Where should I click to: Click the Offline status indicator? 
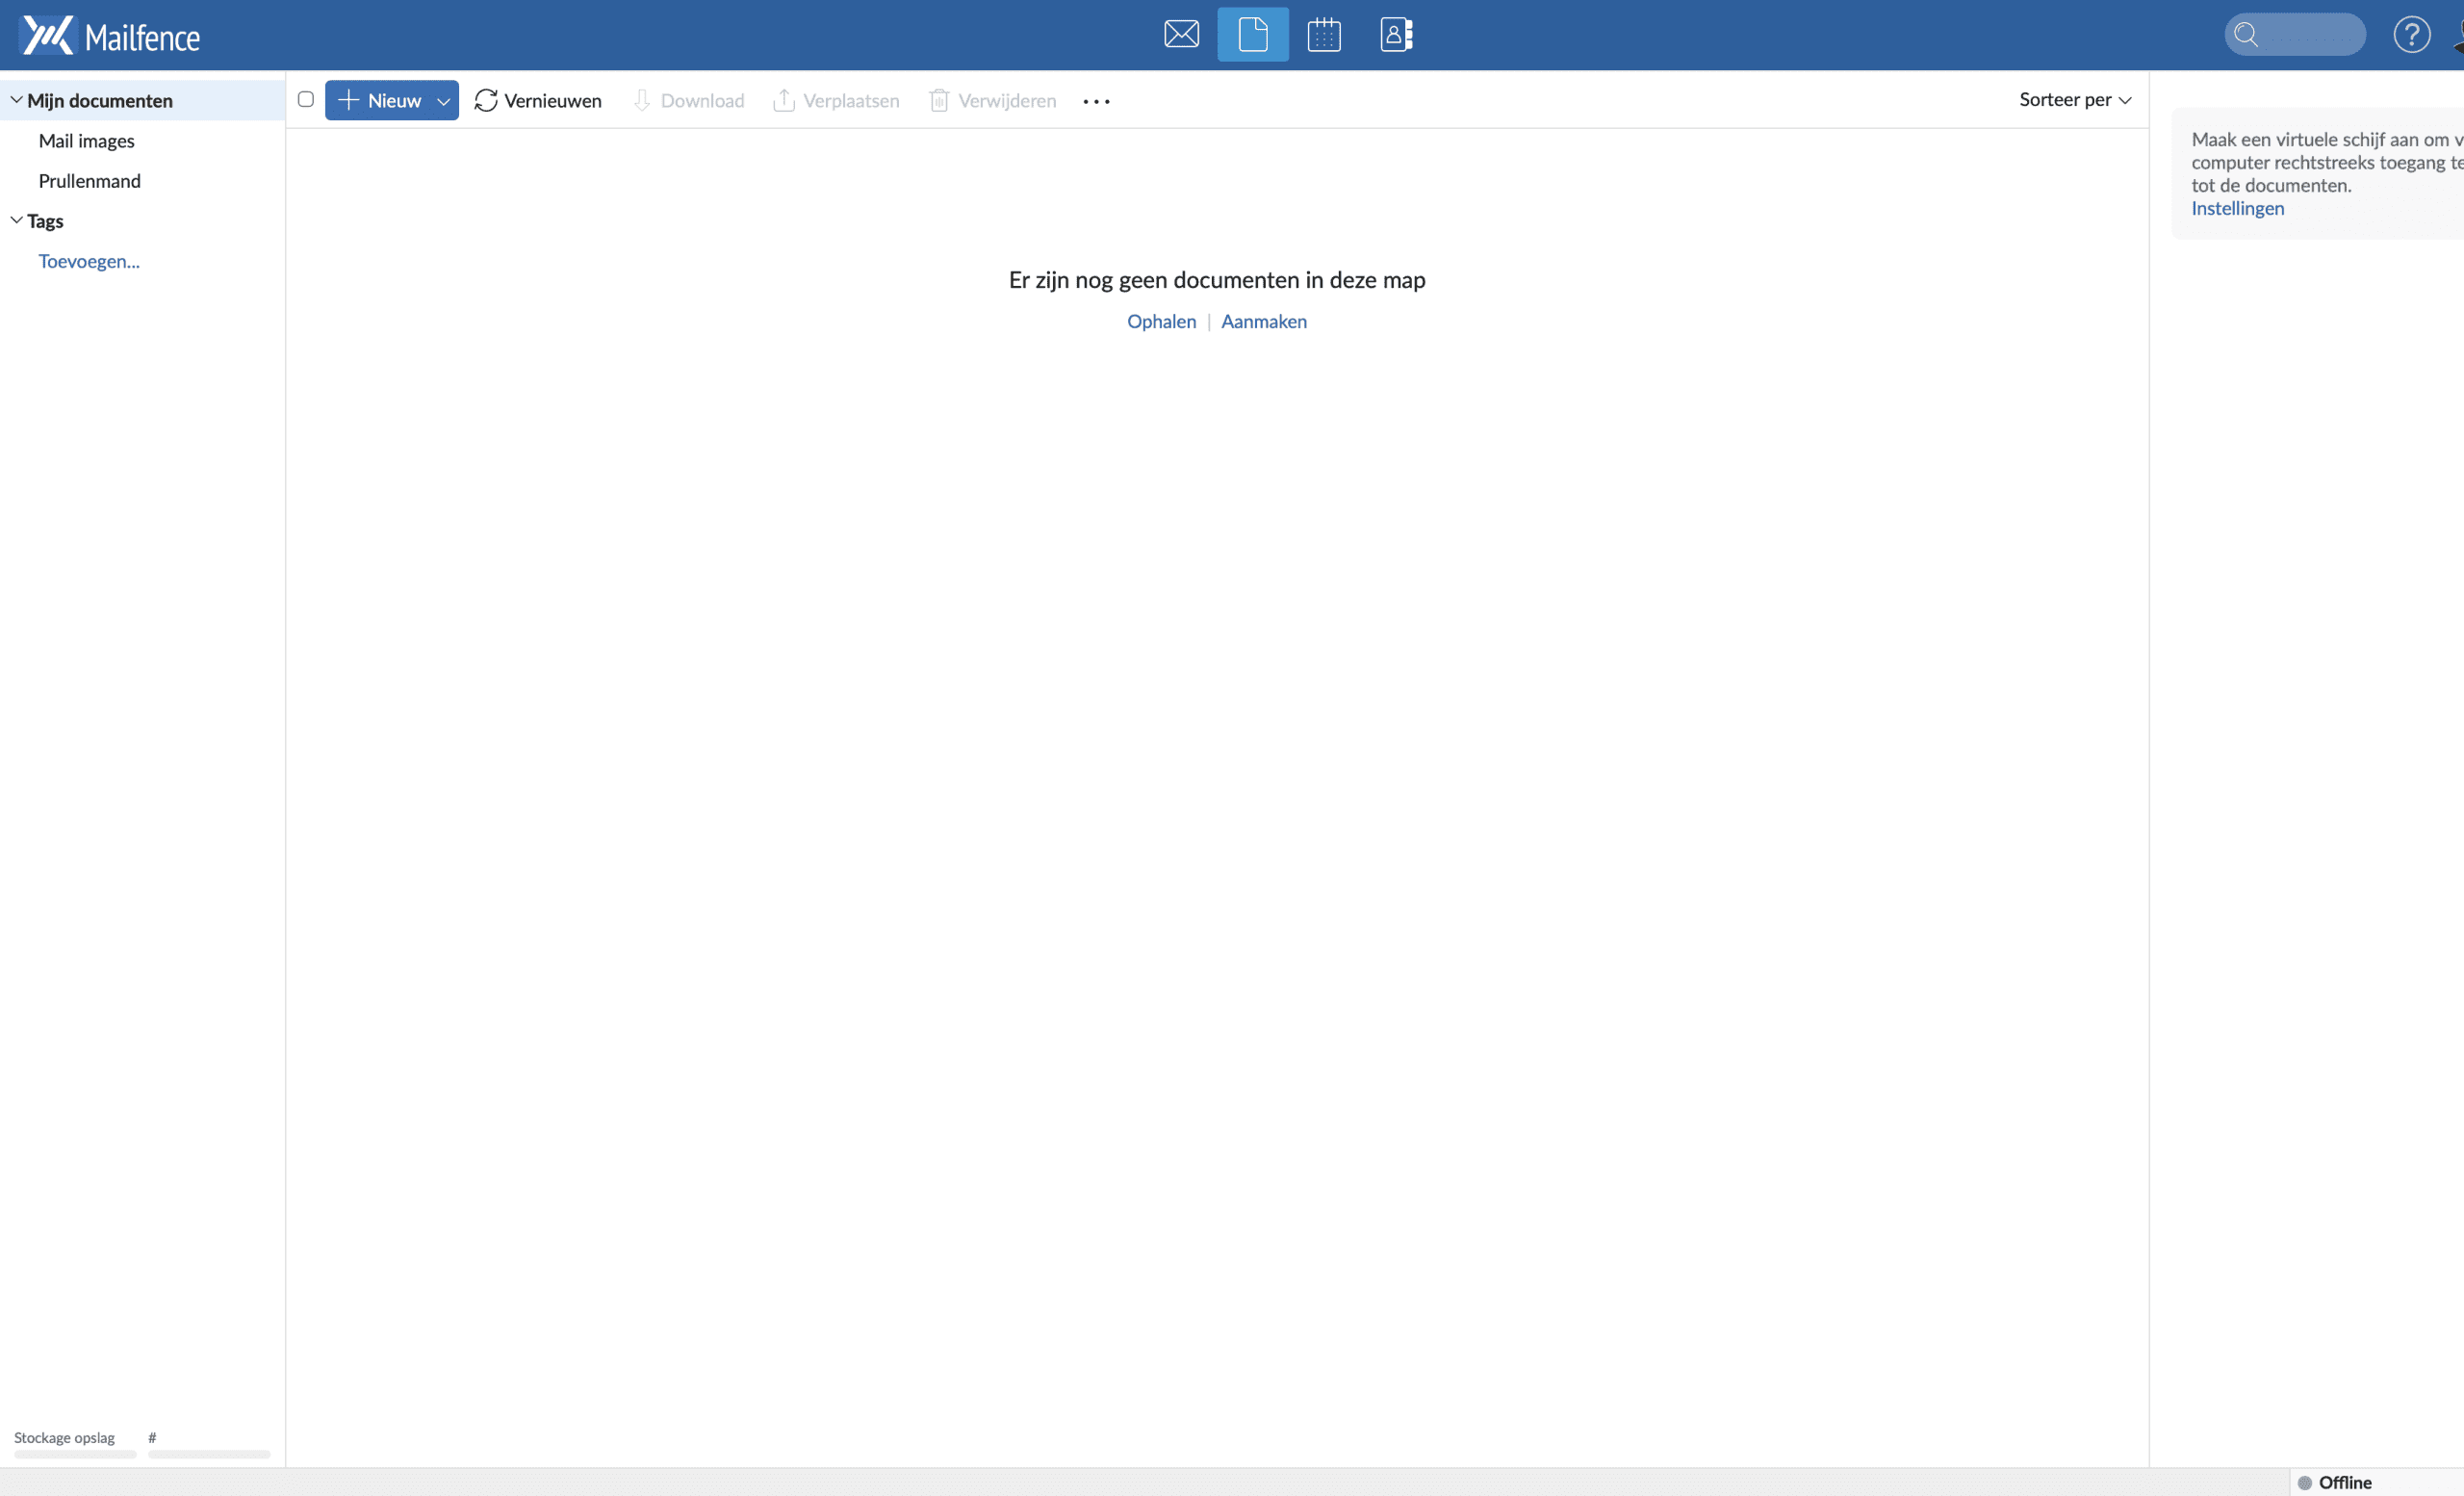pyautogui.click(x=2334, y=1482)
